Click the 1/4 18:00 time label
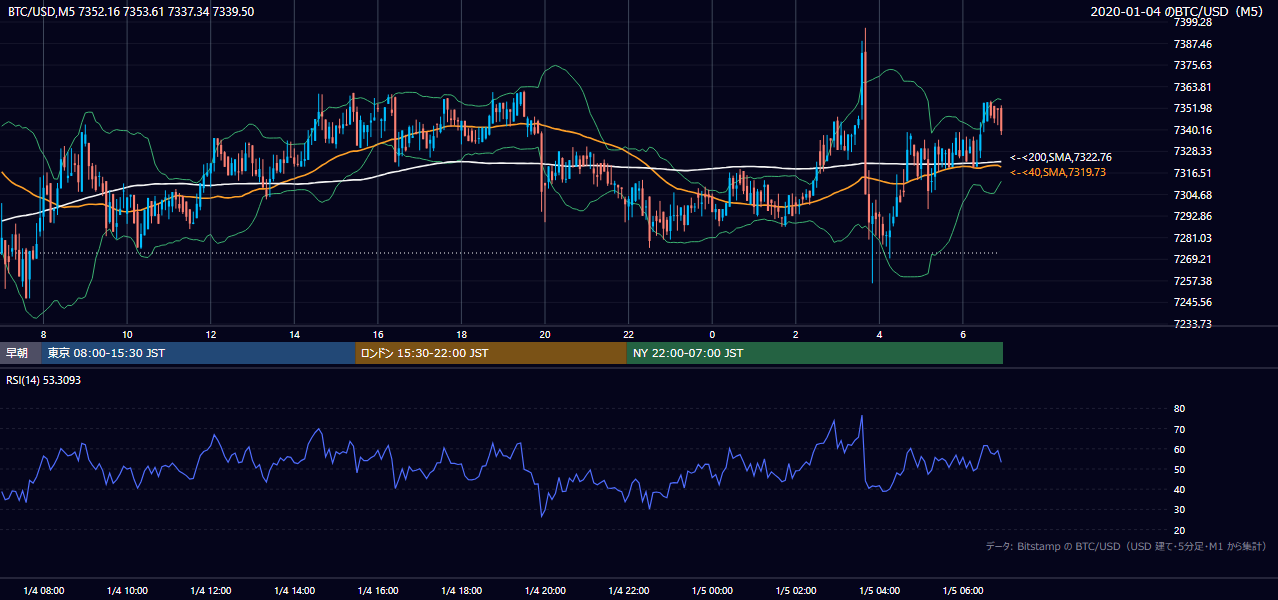 coord(461,591)
